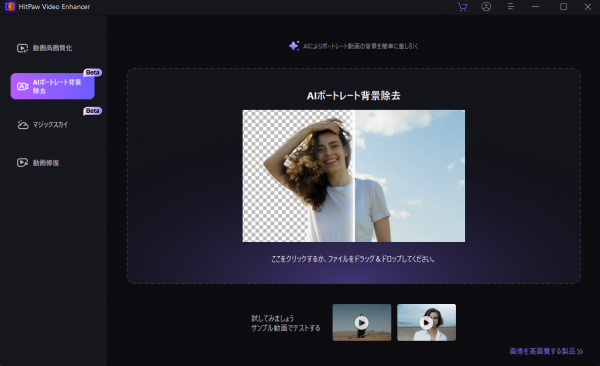The image size is (600, 366).
Task: Play the man portrait sample video
Action: (x=426, y=322)
